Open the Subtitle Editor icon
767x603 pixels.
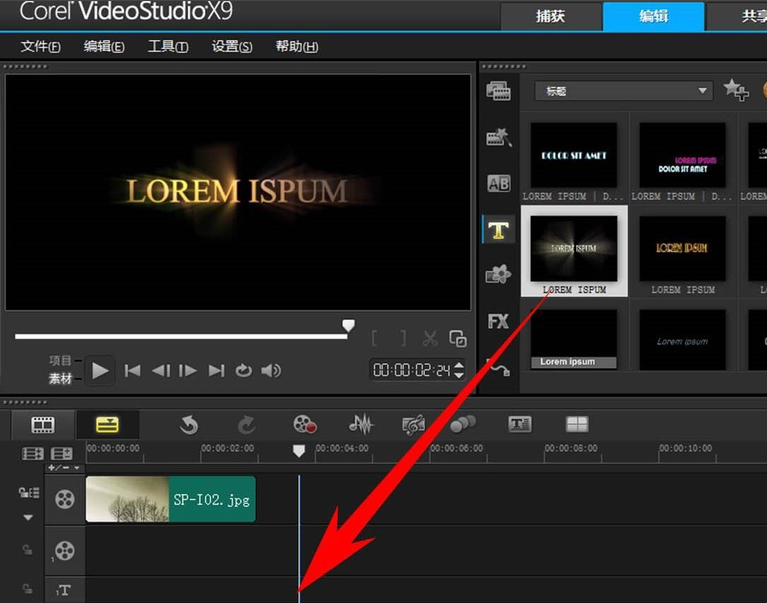tap(519, 424)
